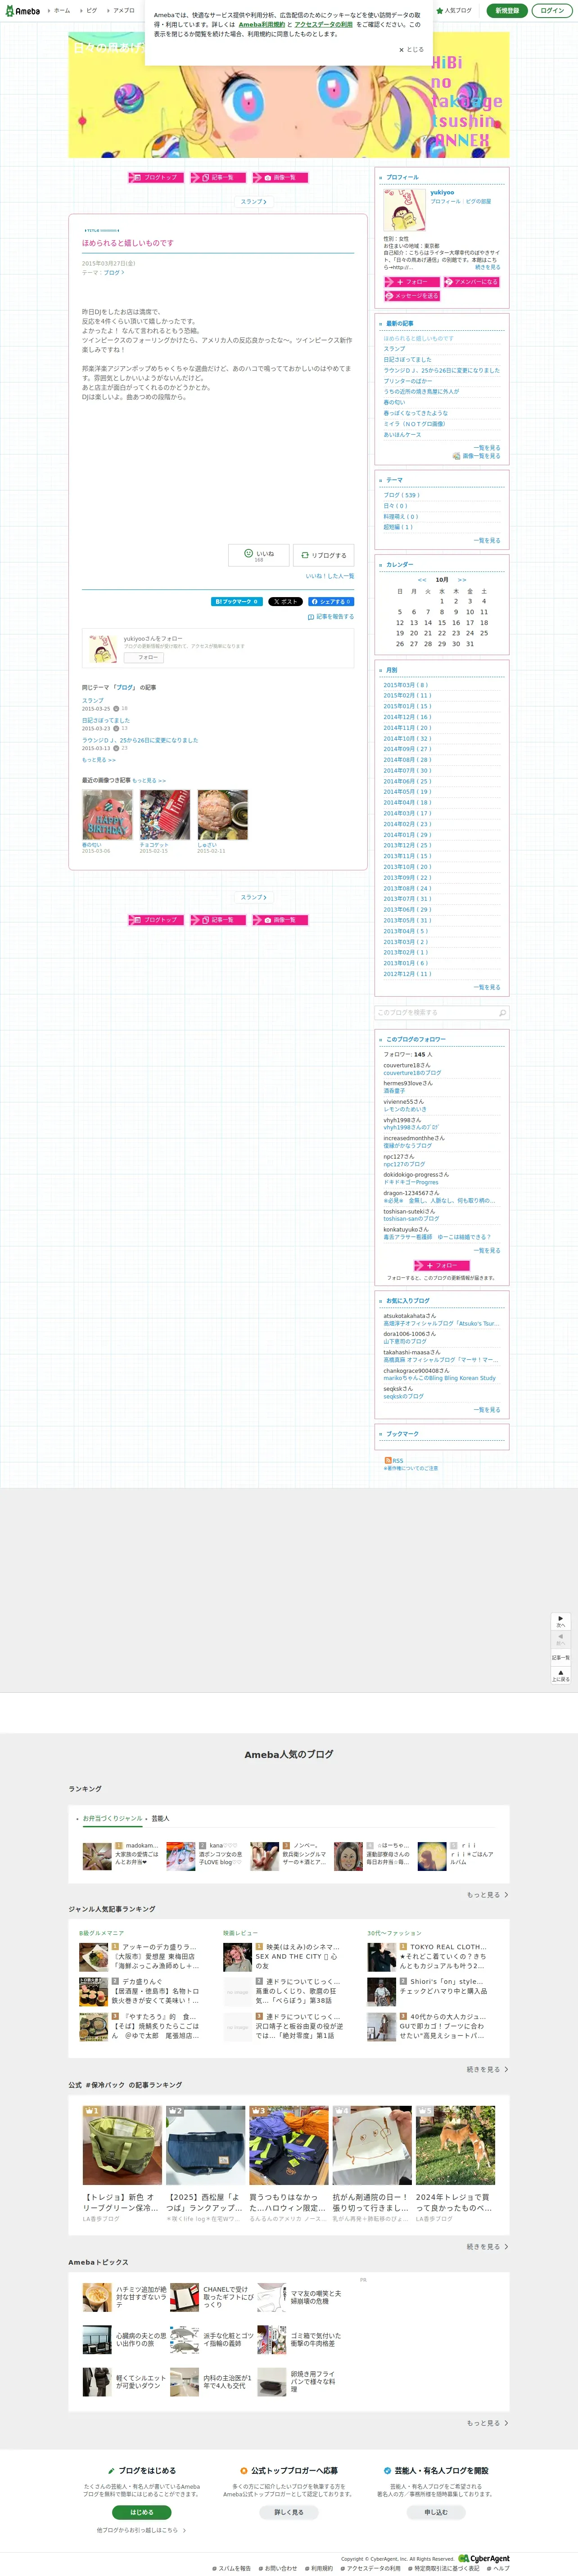
Task: Click the 上に戻る back-to-top arrow
Action: (561, 1675)
